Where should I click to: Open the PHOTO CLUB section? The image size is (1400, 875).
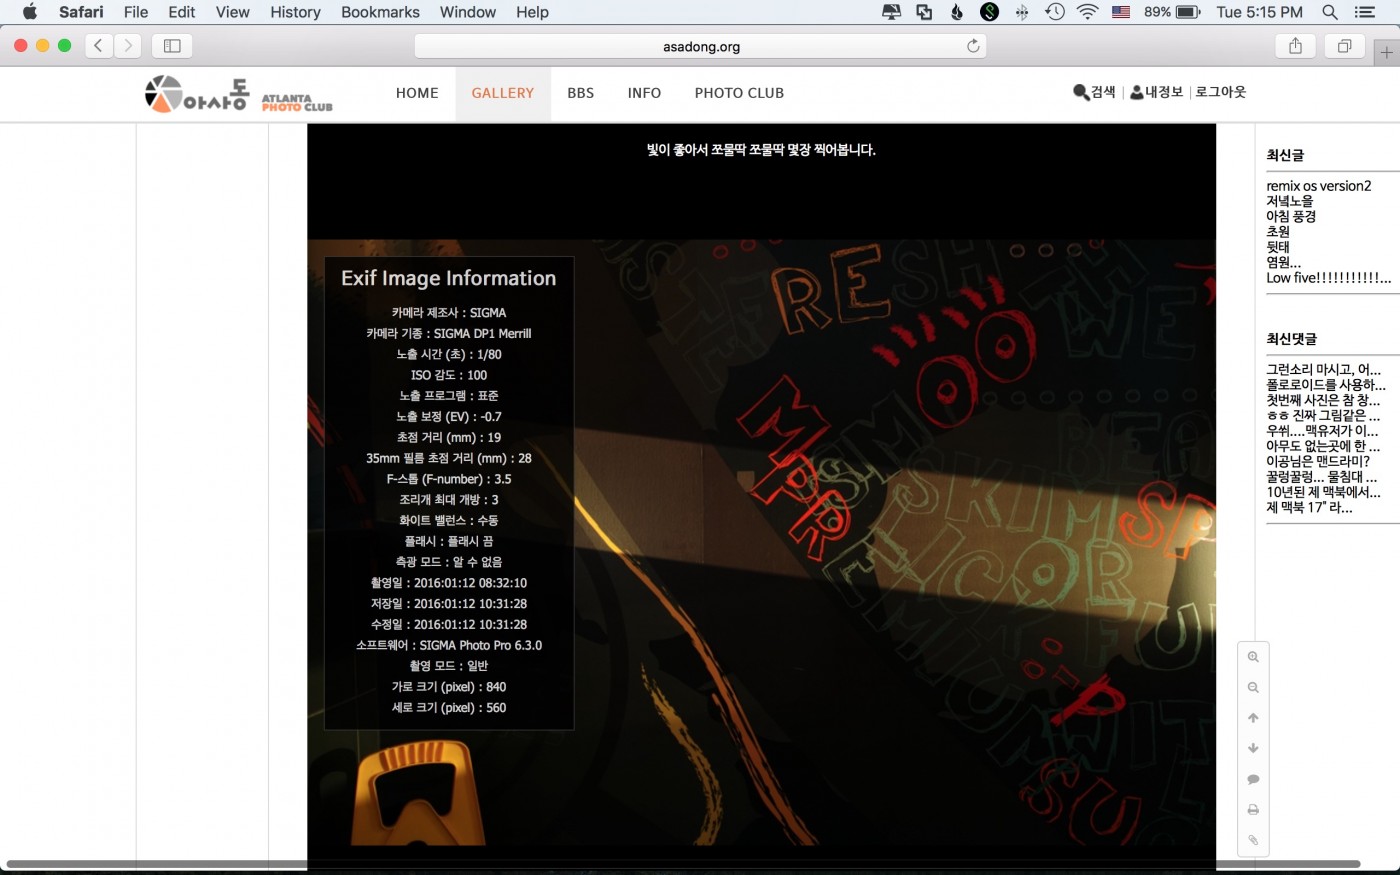coord(739,93)
